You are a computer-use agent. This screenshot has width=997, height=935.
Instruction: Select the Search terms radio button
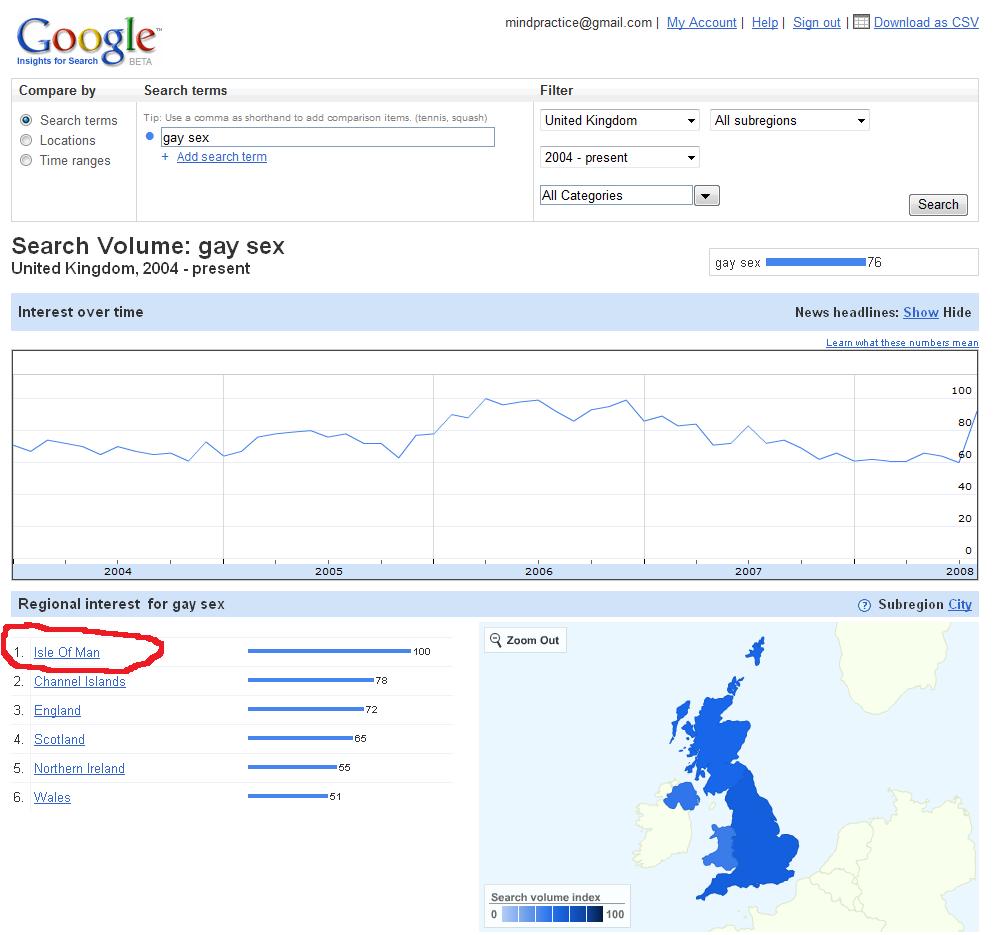click(26, 120)
